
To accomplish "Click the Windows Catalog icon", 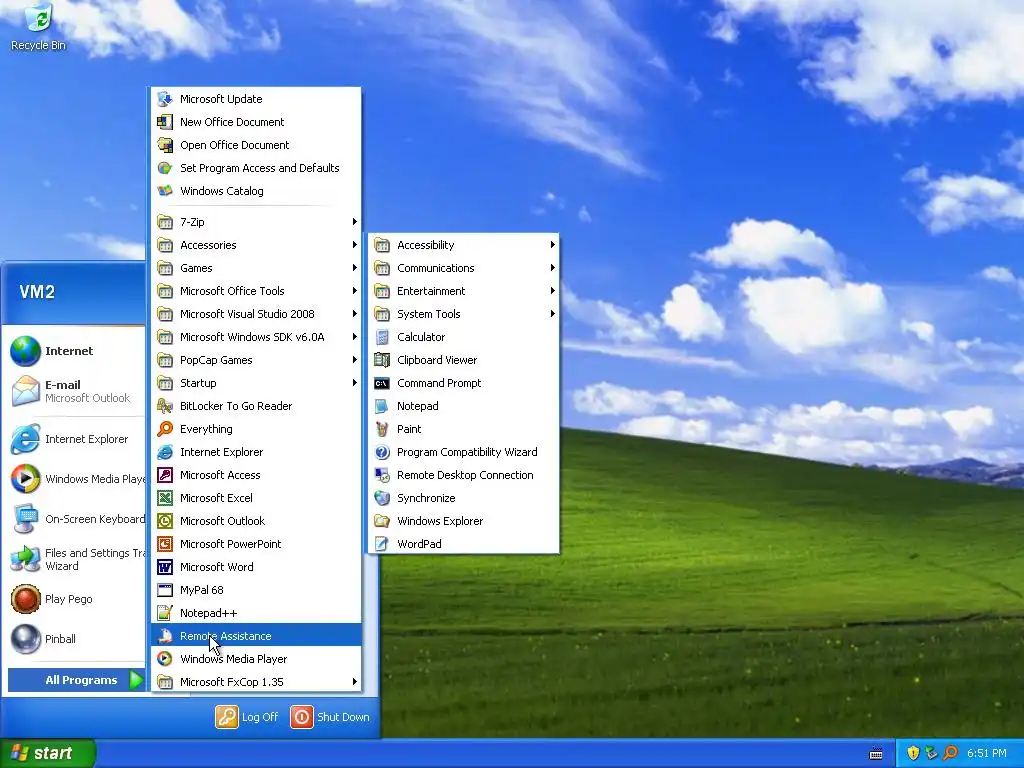I will (165, 191).
